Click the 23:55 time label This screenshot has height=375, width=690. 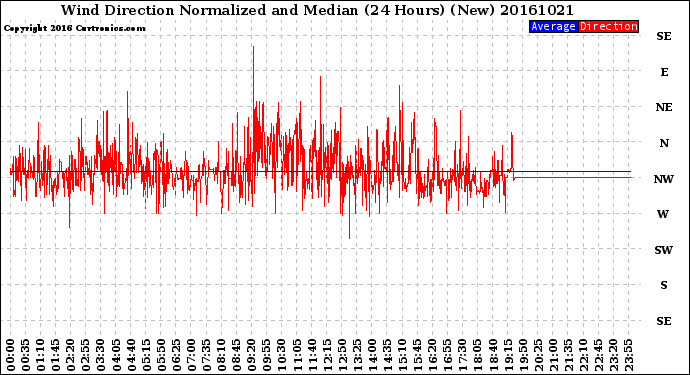[x=628, y=355]
